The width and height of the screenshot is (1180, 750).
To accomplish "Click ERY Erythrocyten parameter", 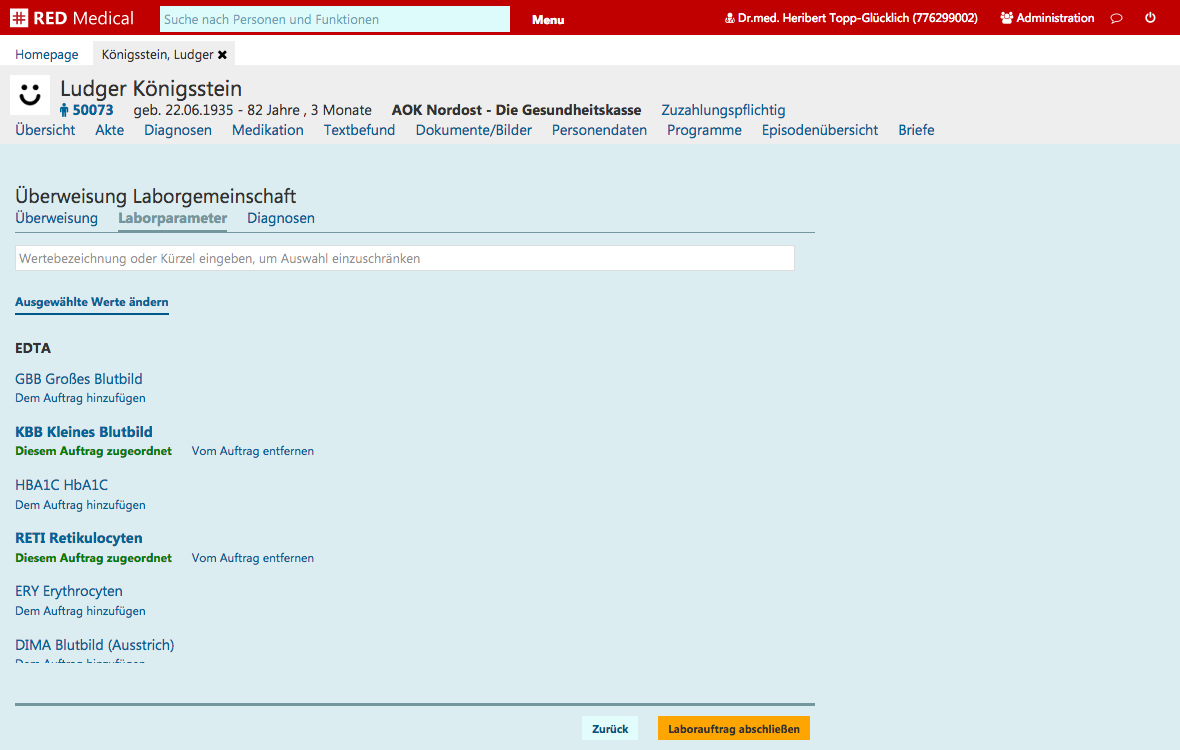I will (x=68, y=591).
